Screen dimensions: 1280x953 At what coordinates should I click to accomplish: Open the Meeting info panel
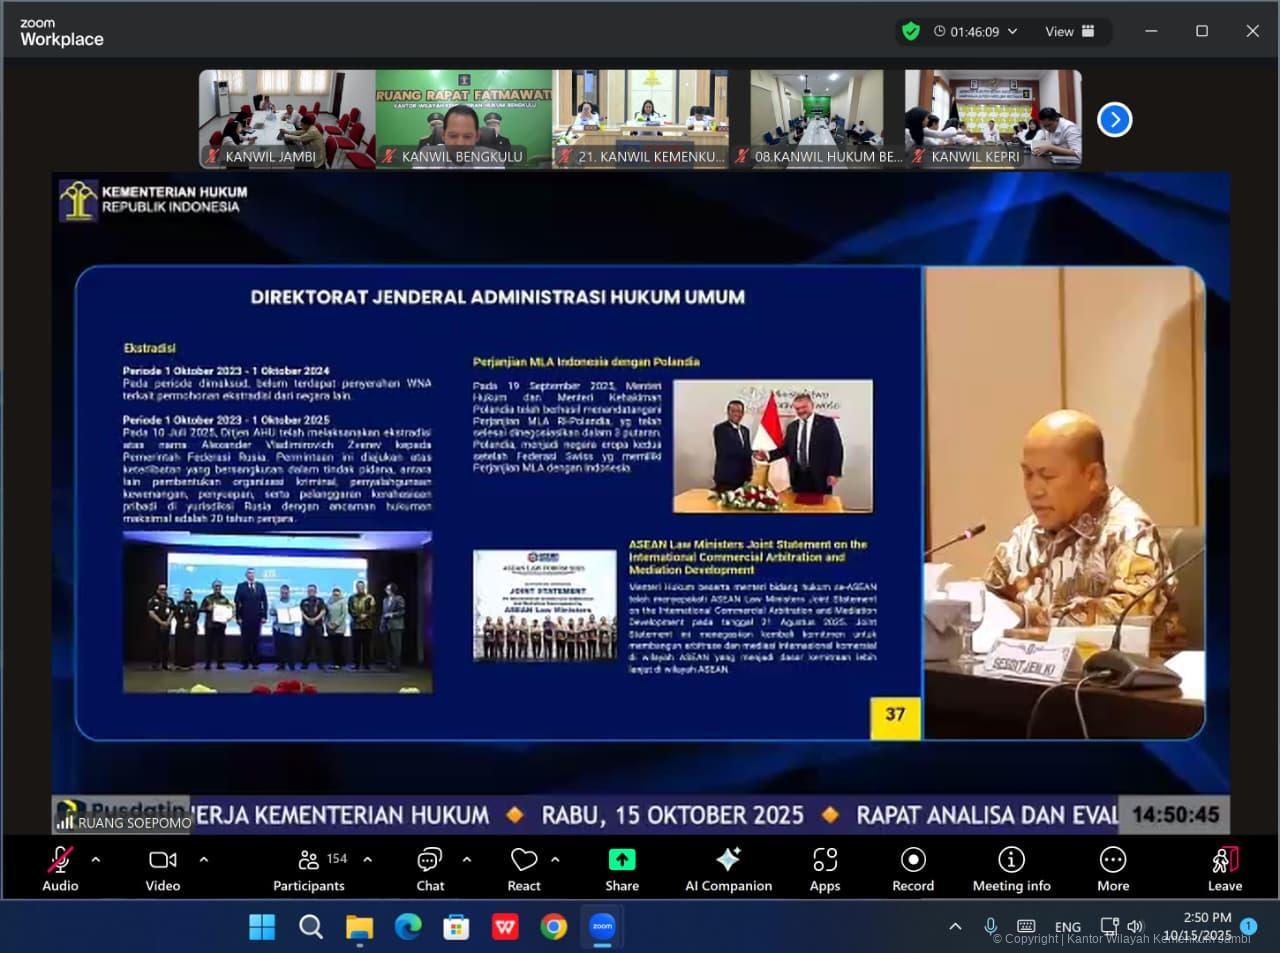[x=1011, y=868]
